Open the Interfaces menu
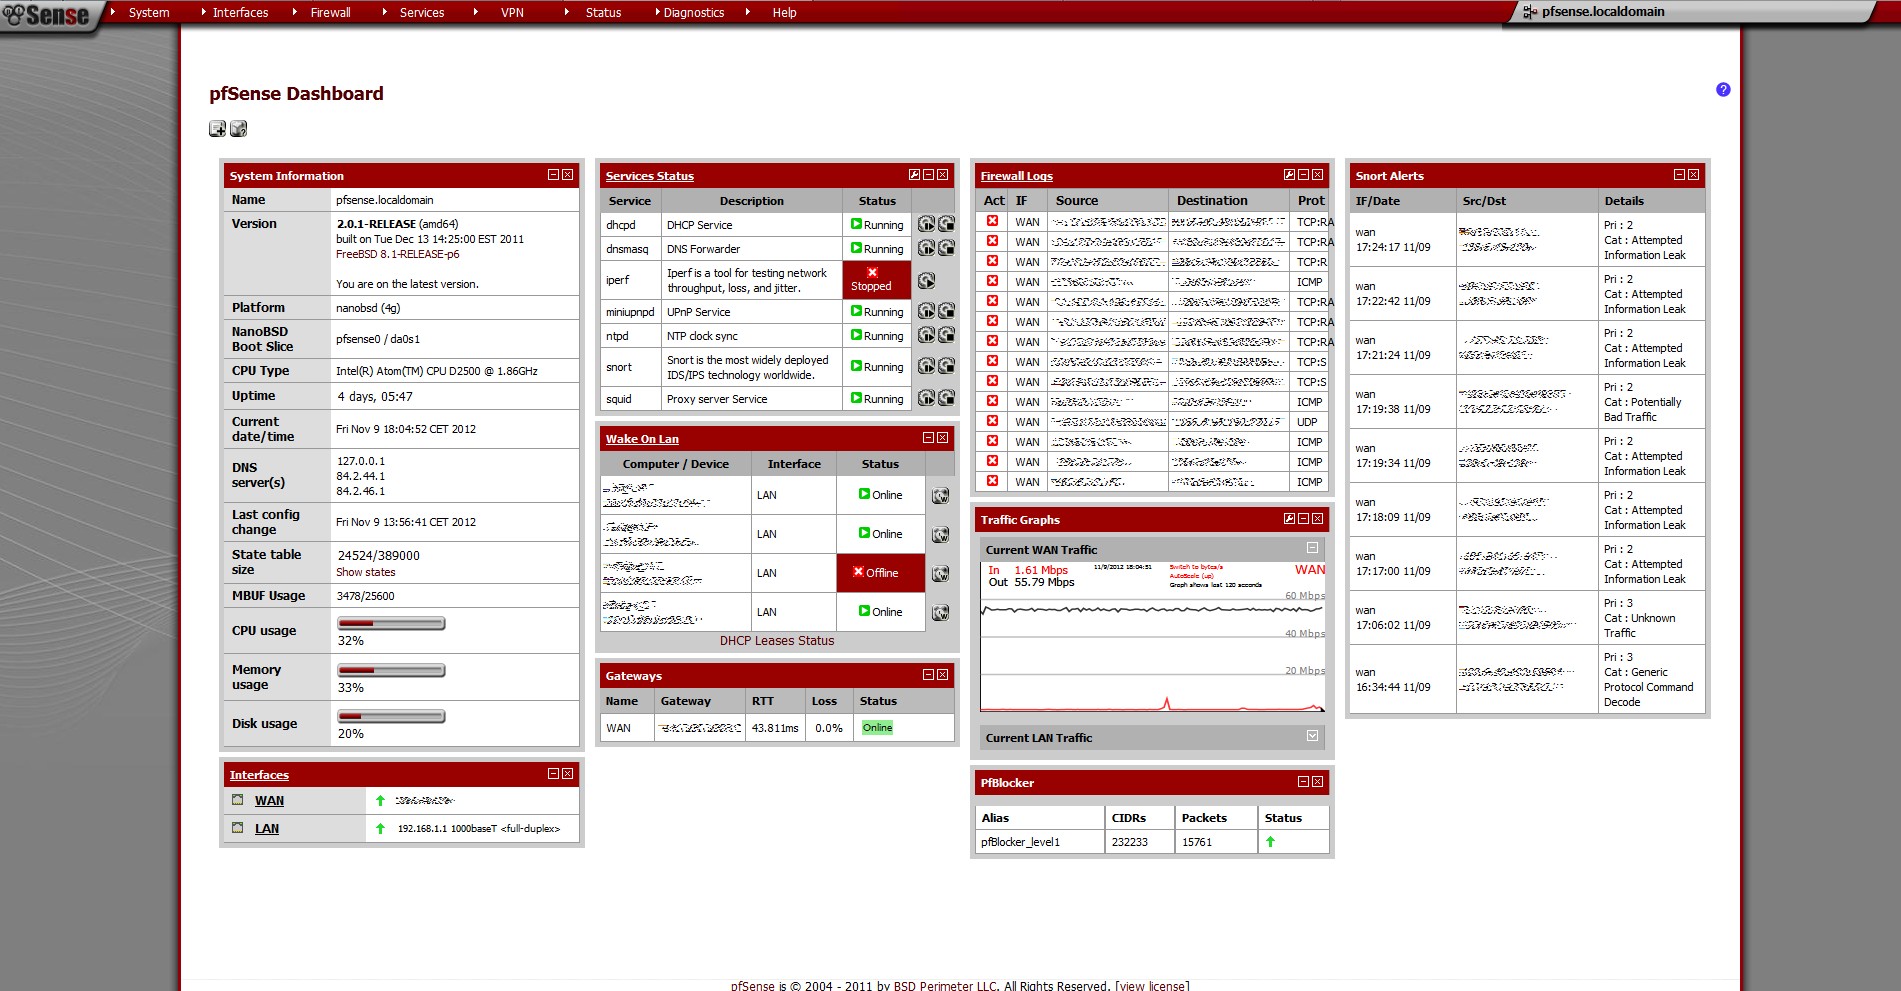The image size is (1901, 991). pos(240,12)
